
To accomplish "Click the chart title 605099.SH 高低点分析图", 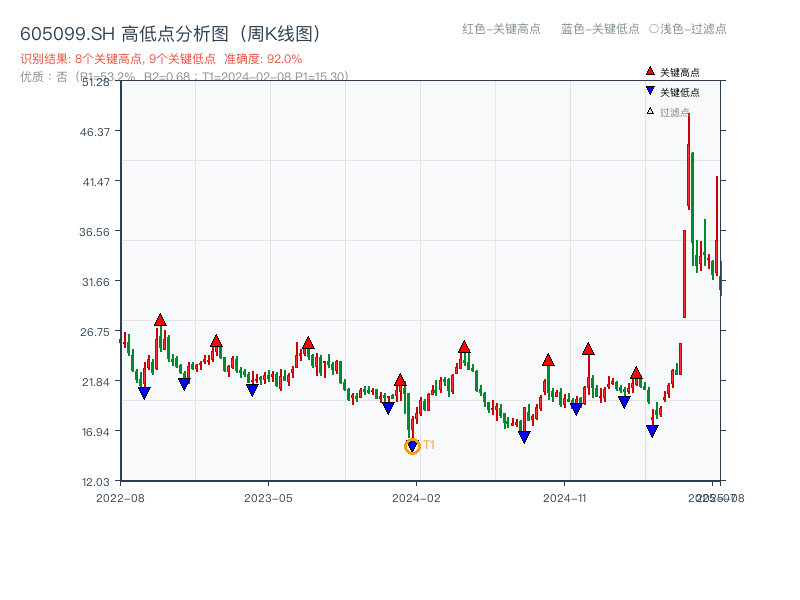I will pyautogui.click(x=171, y=34).
